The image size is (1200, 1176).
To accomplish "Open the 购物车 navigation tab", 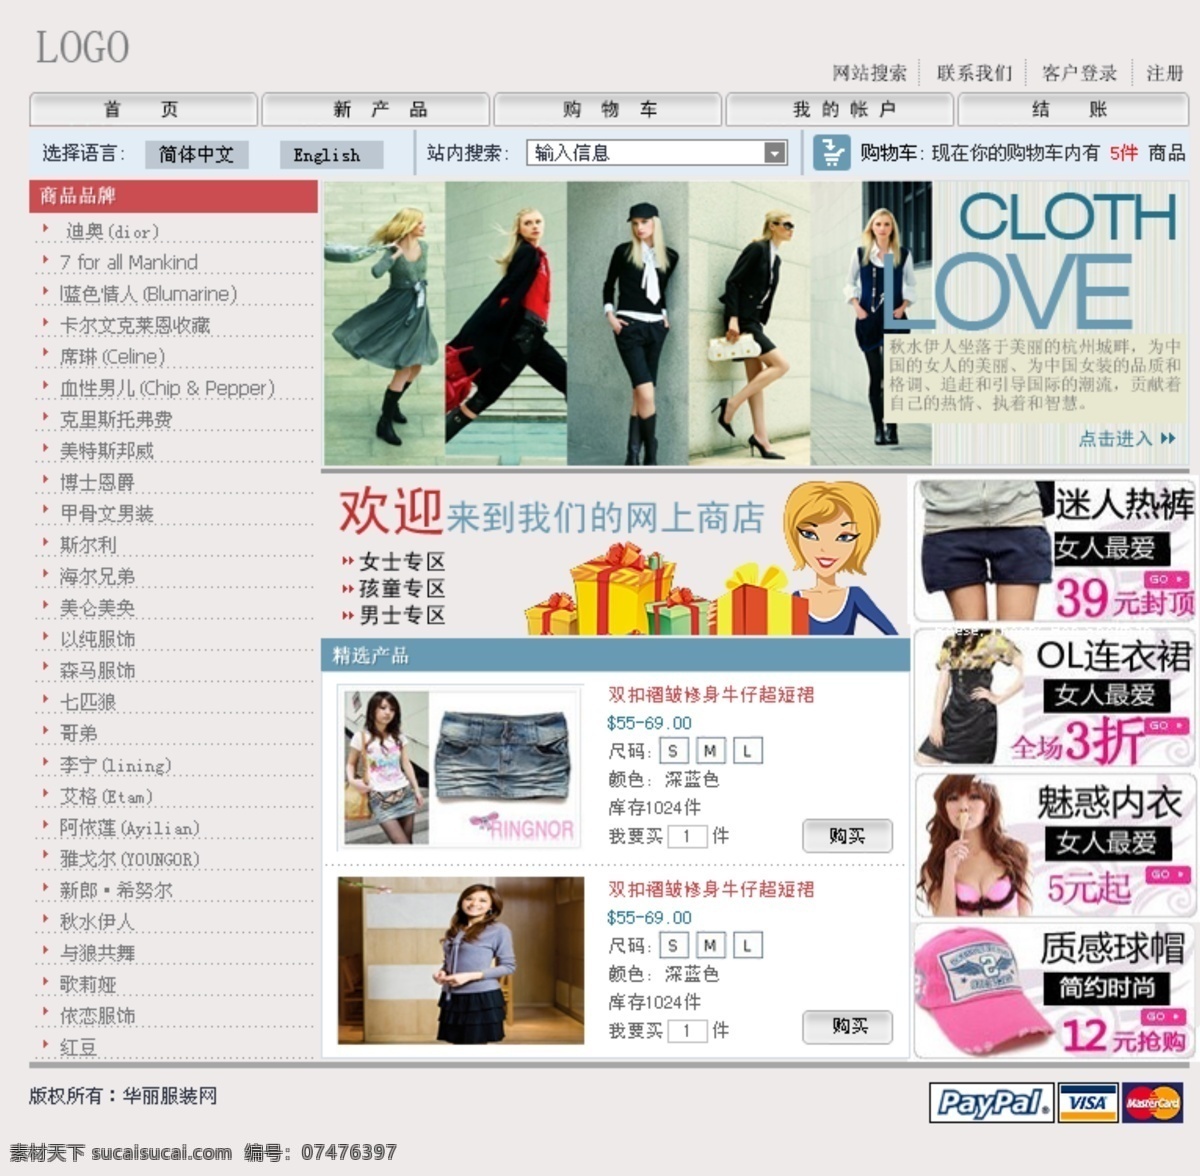I will pos(608,109).
